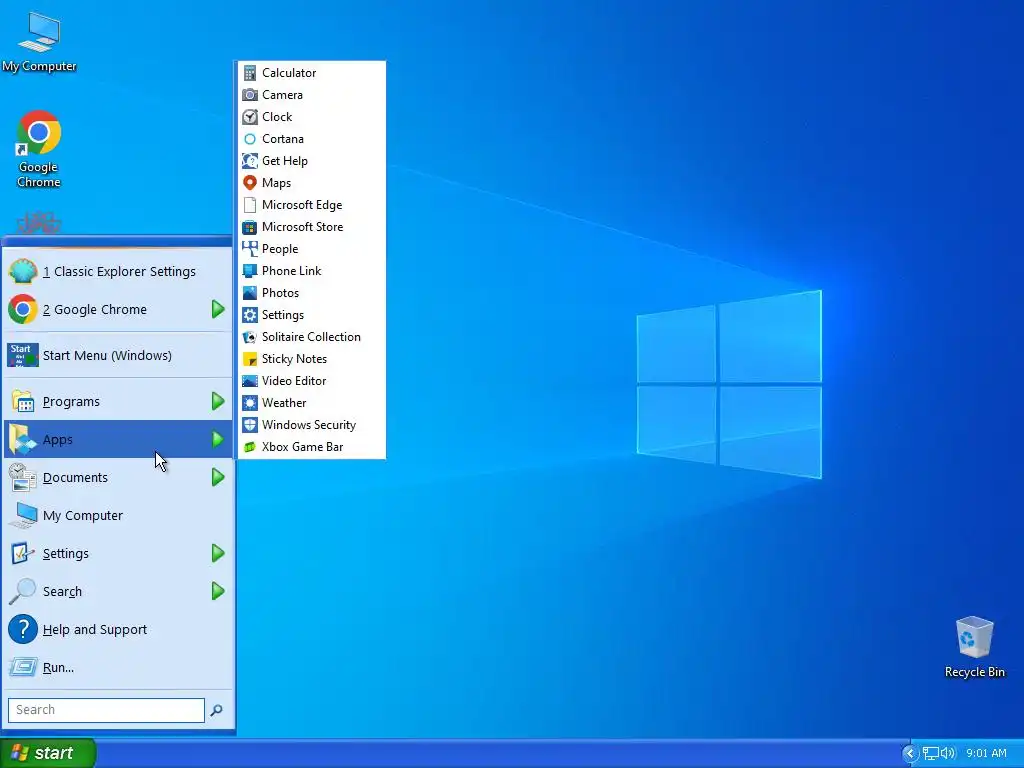
Task: Click the 9:01 AM taskbar clock
Action: point(986,753)
